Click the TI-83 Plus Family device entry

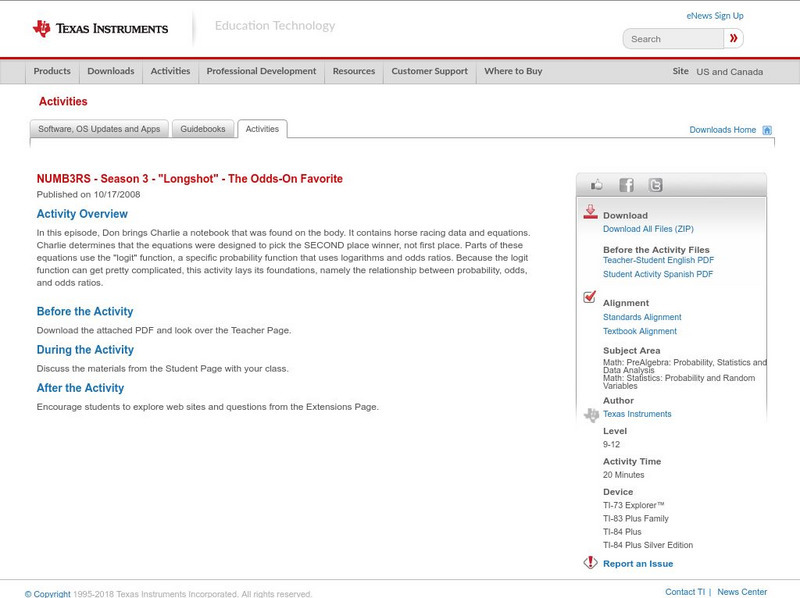point(636,518)
